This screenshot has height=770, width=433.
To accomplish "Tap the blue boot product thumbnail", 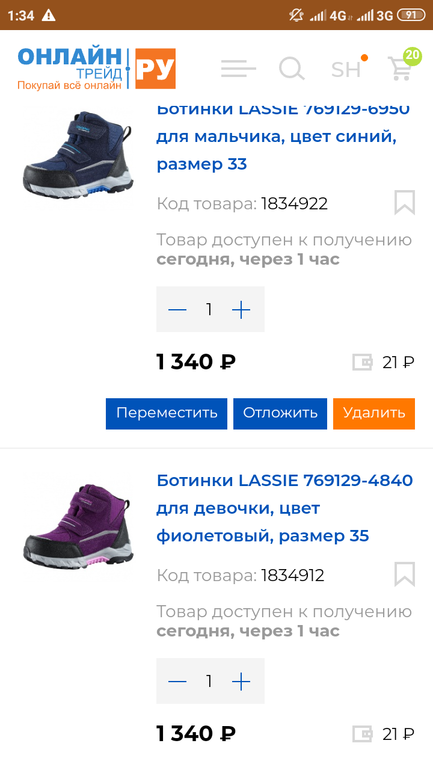I will 78,154.
